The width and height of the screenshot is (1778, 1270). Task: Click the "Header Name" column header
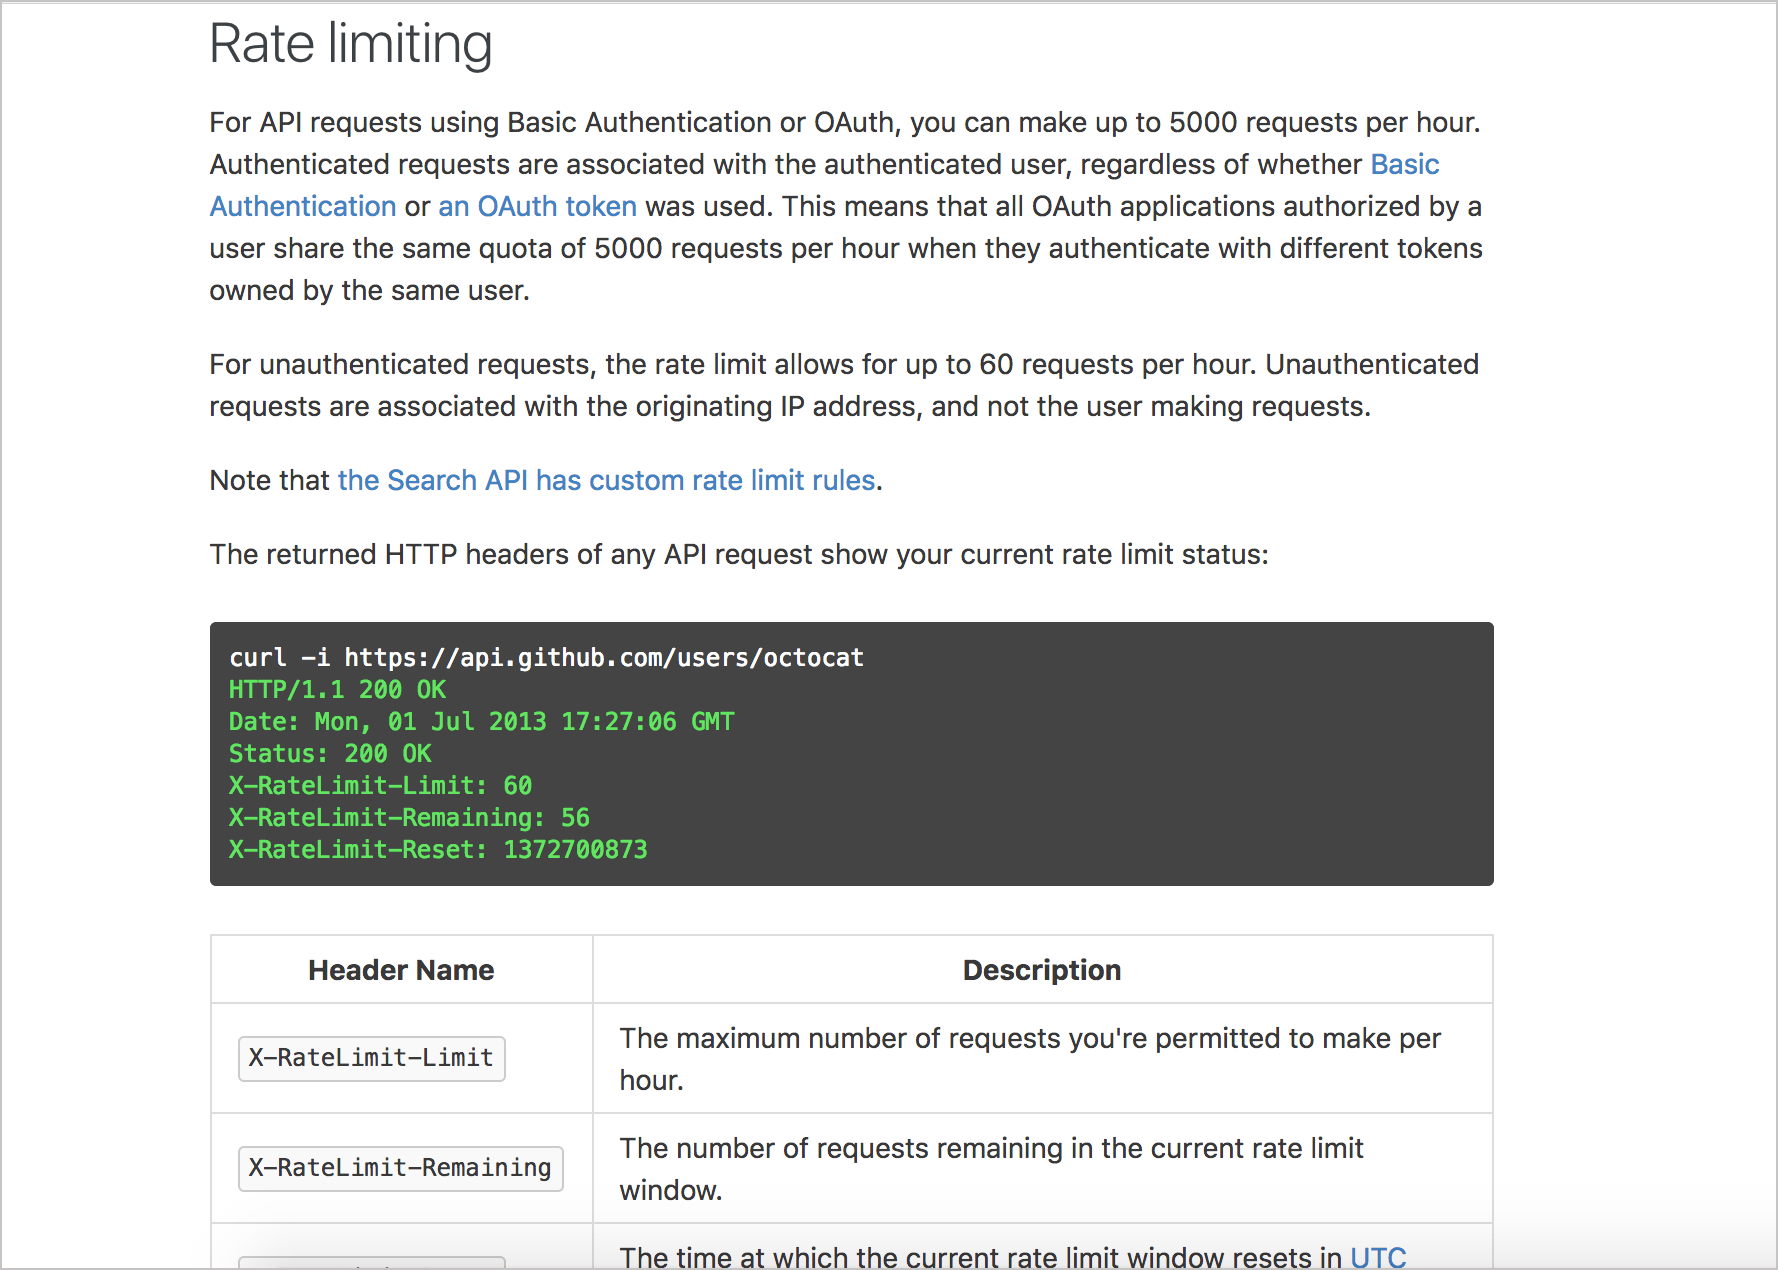(401, 970)
